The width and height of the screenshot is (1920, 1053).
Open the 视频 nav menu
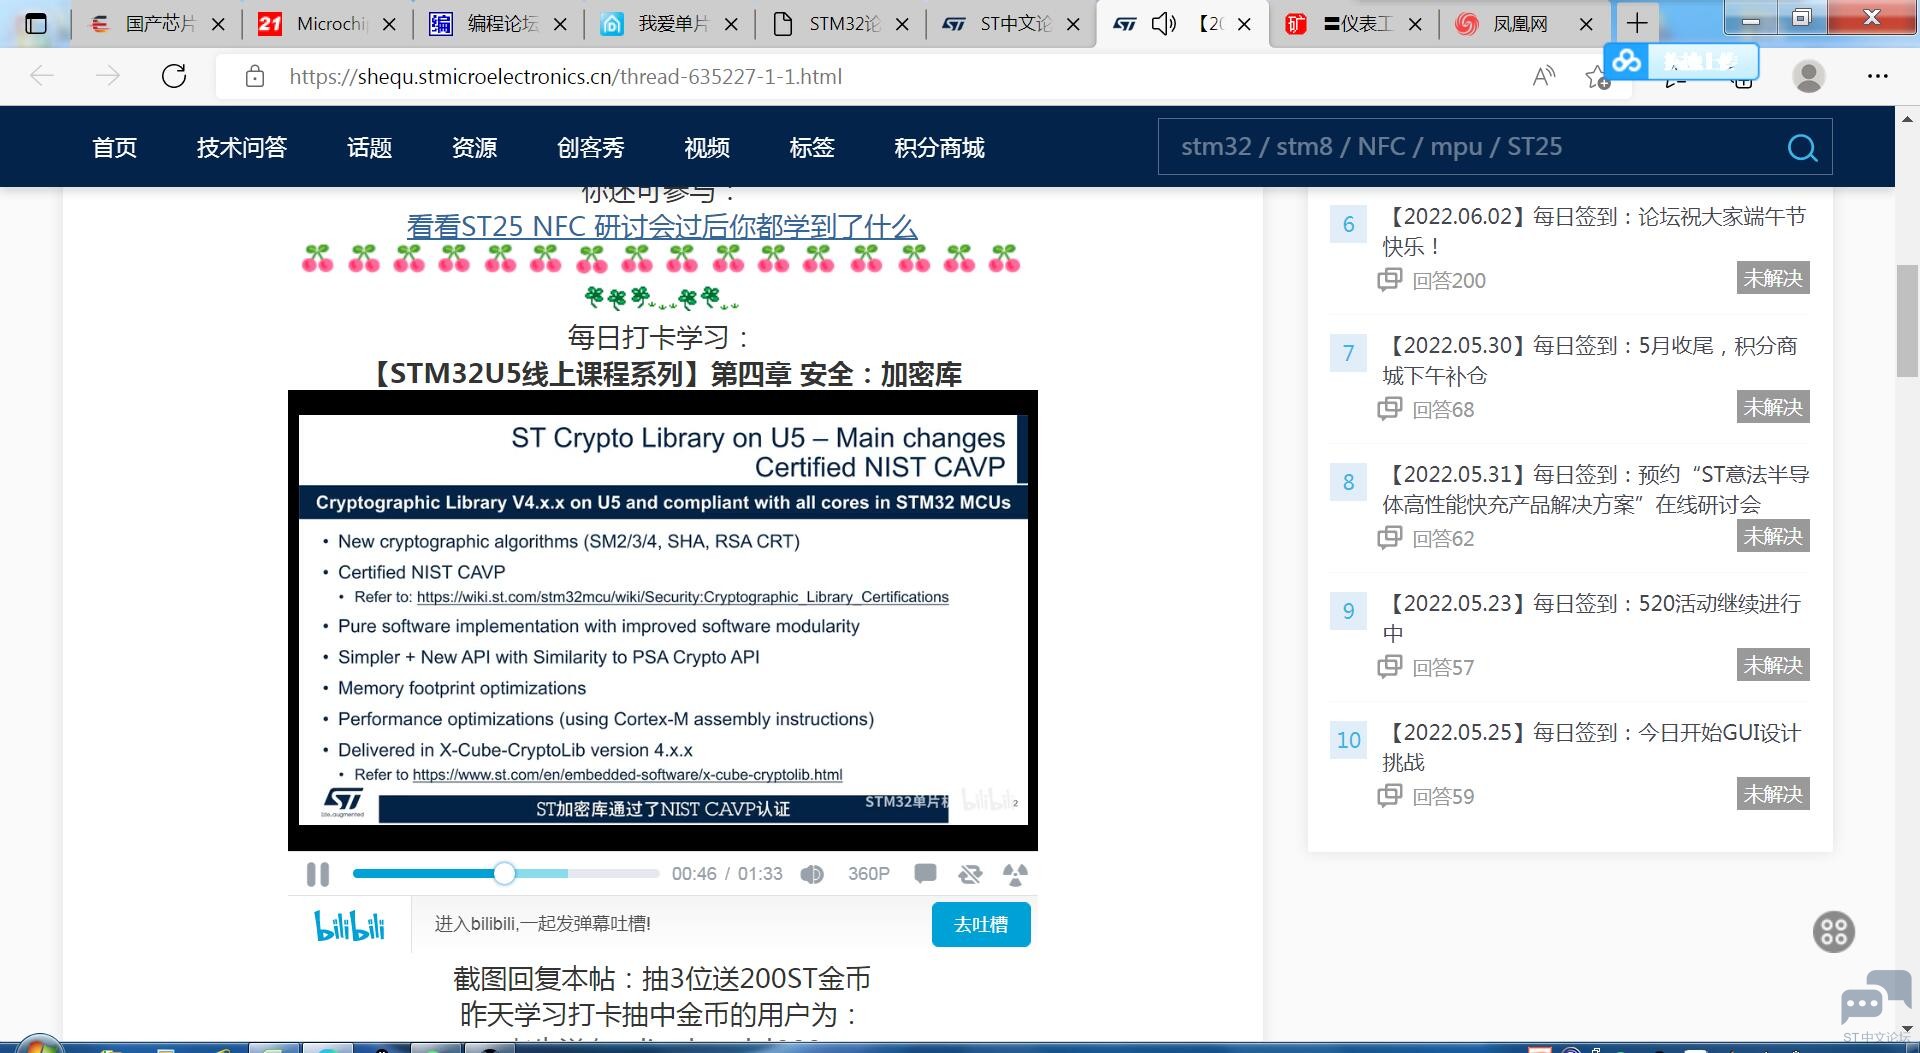pos(707,148)
